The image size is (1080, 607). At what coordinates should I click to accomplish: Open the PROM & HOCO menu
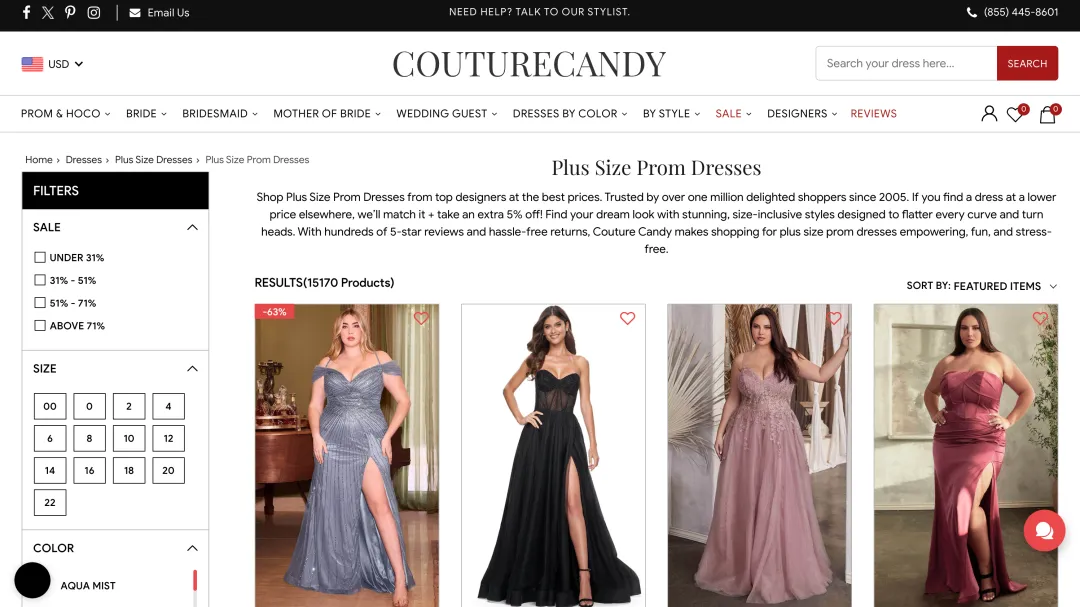[x=65, y=114]
